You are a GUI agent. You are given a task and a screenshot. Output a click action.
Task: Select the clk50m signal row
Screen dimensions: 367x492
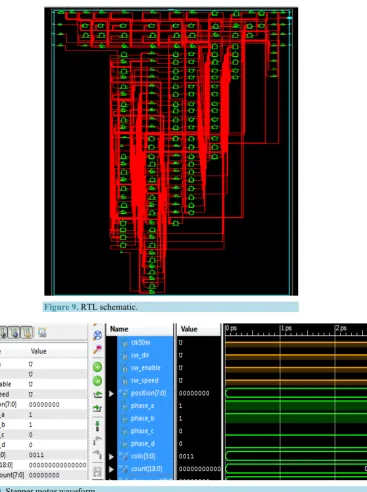click(145, 343)
